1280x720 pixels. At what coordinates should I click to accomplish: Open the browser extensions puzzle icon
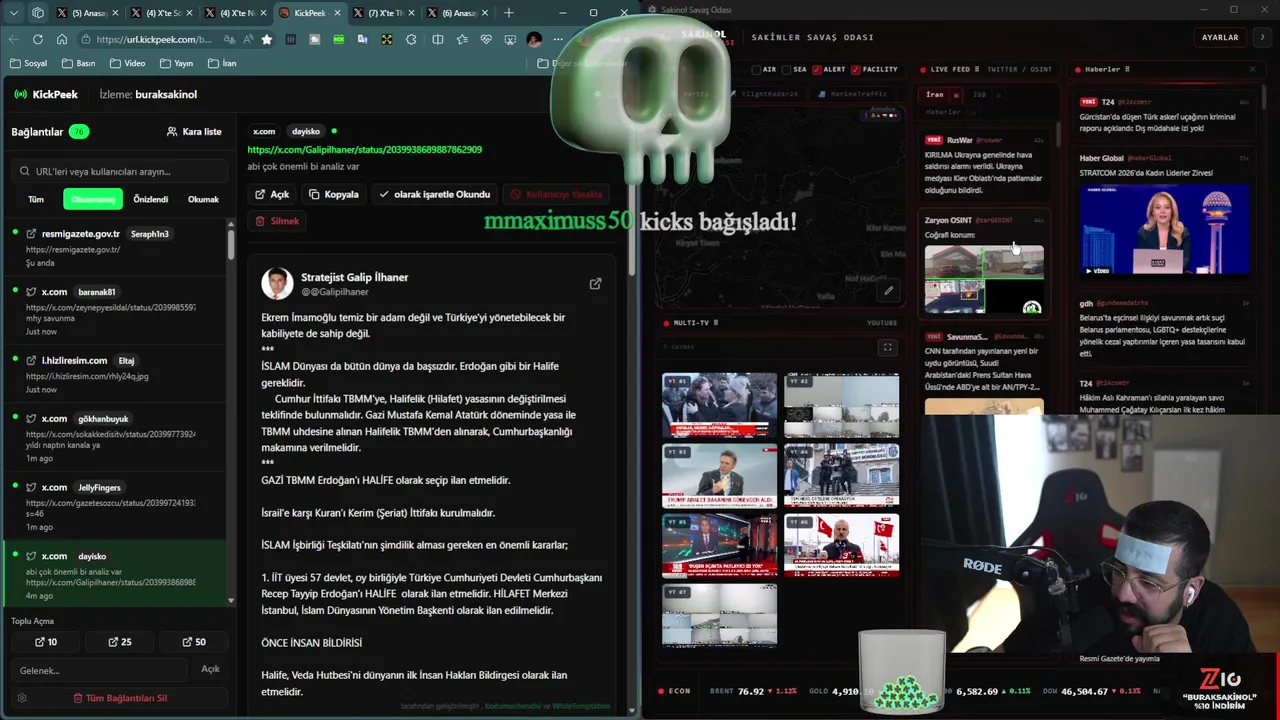point(411,39)
